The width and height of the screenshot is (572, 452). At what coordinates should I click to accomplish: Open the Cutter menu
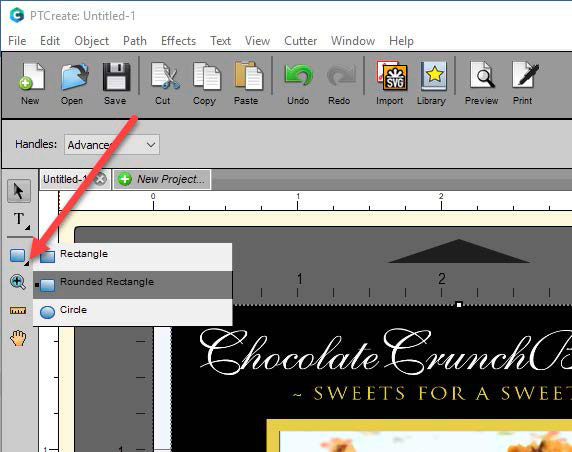[301, 41]
